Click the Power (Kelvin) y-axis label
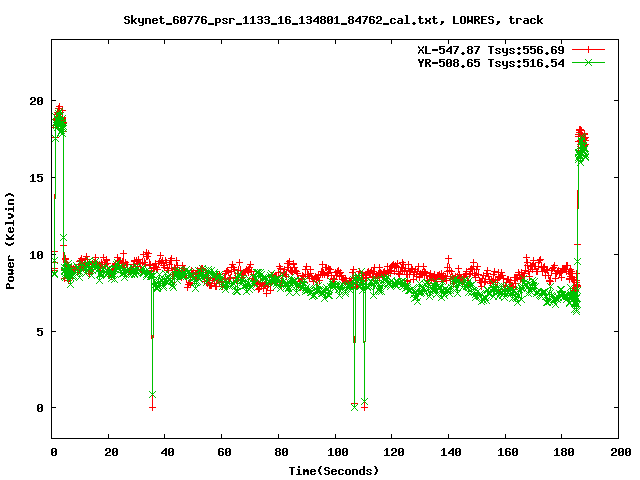This screenshot has width=640, height=480. pos(10,241)
